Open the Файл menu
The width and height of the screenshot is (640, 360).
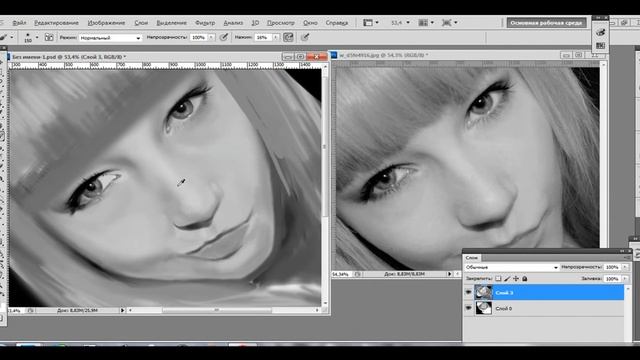[19, 23]
